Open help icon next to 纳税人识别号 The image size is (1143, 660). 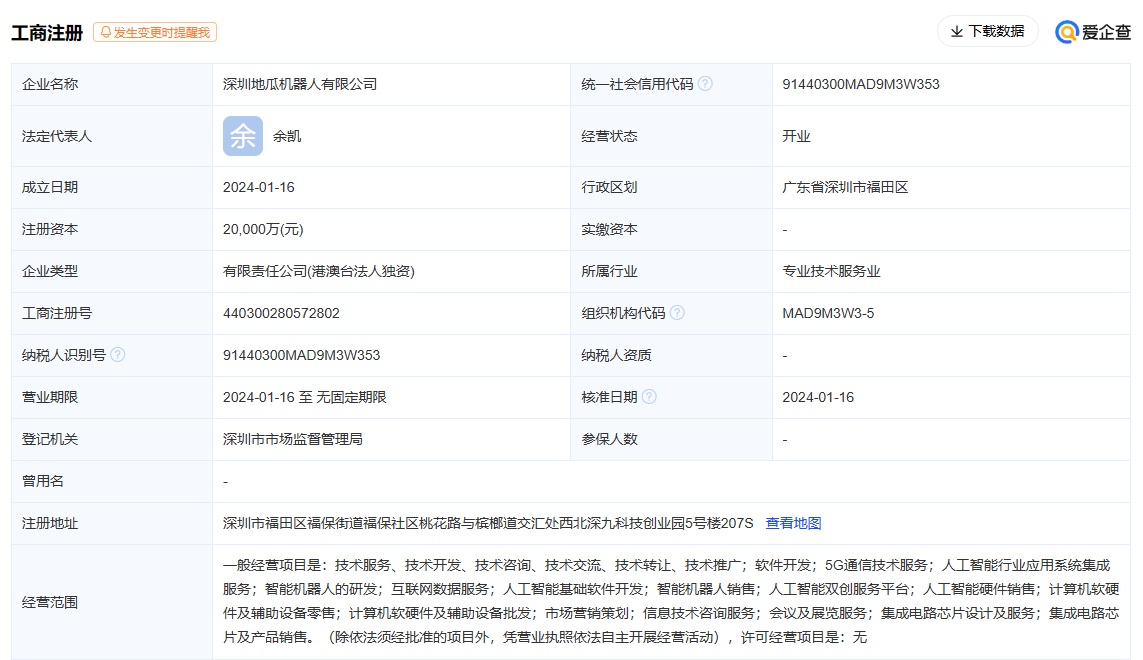[x=118, y=354]
